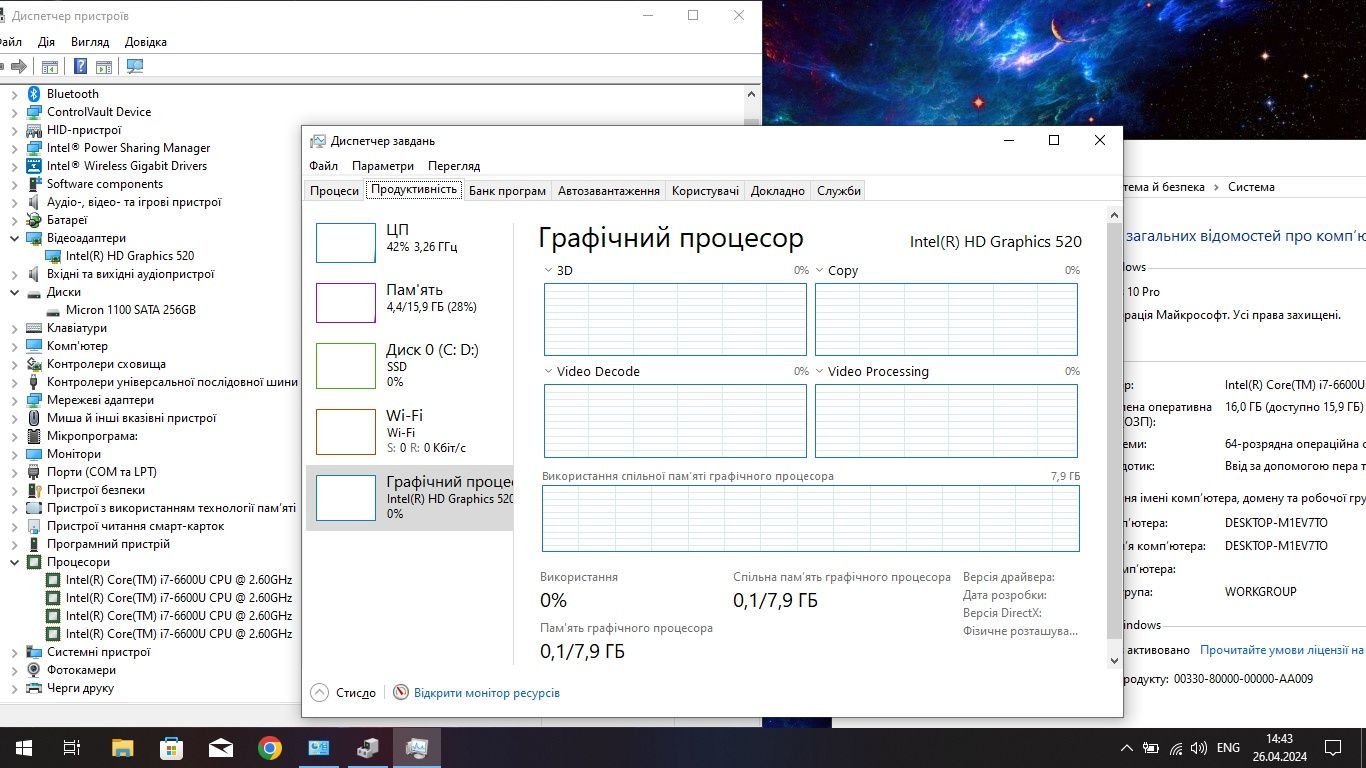Switch to the Процеси tab
The width and height of the screenshot is (1366, 768).
coord(334,191)
